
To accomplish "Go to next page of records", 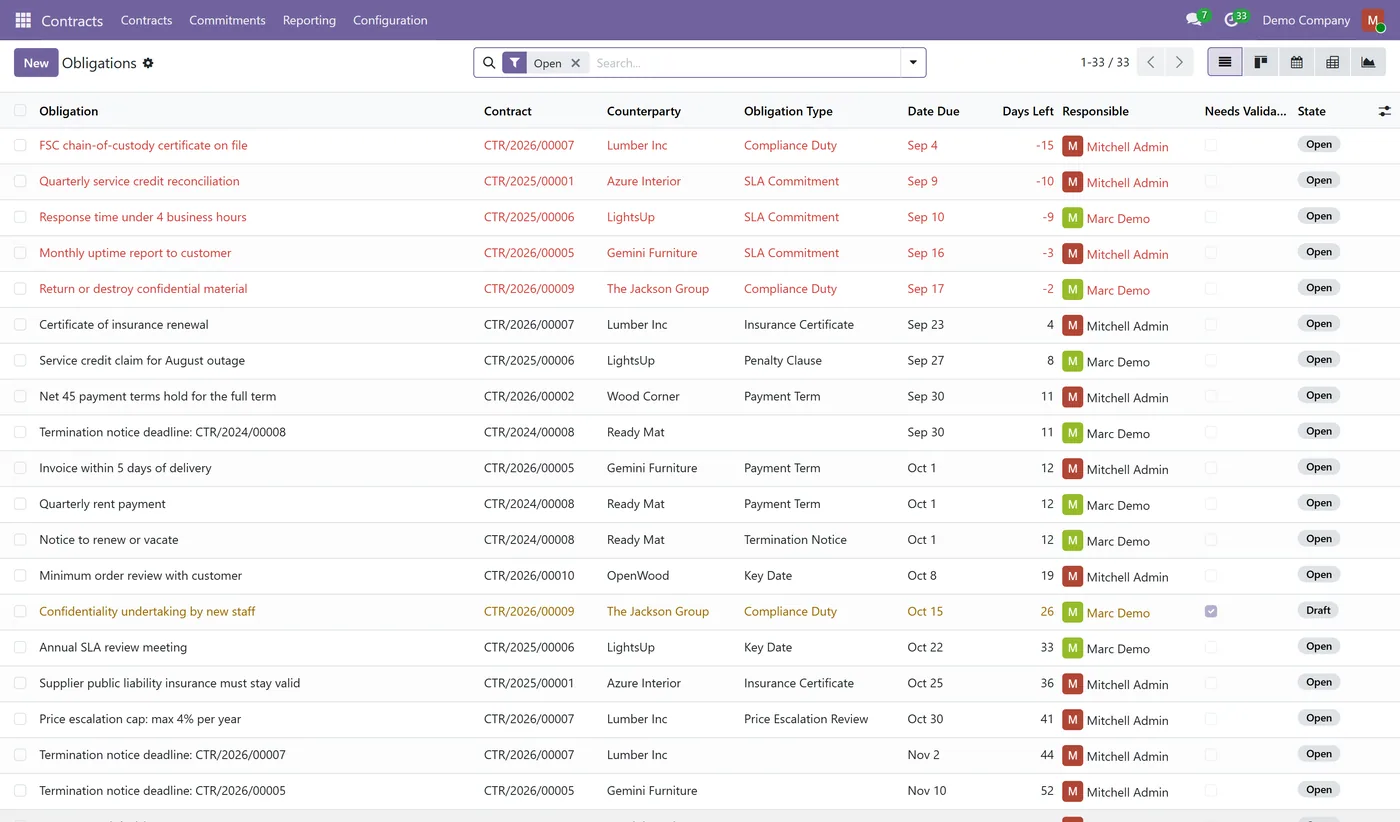I will 1179,62.
